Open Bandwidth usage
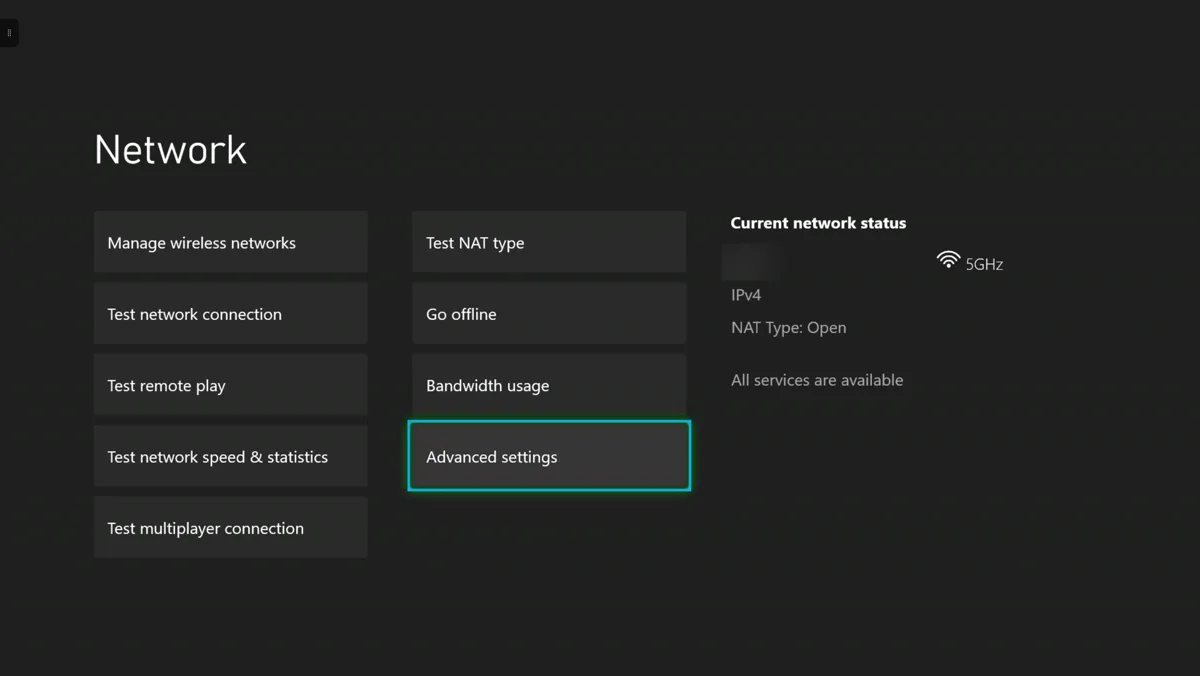The image size is (1200, 676). click(549, 385)
